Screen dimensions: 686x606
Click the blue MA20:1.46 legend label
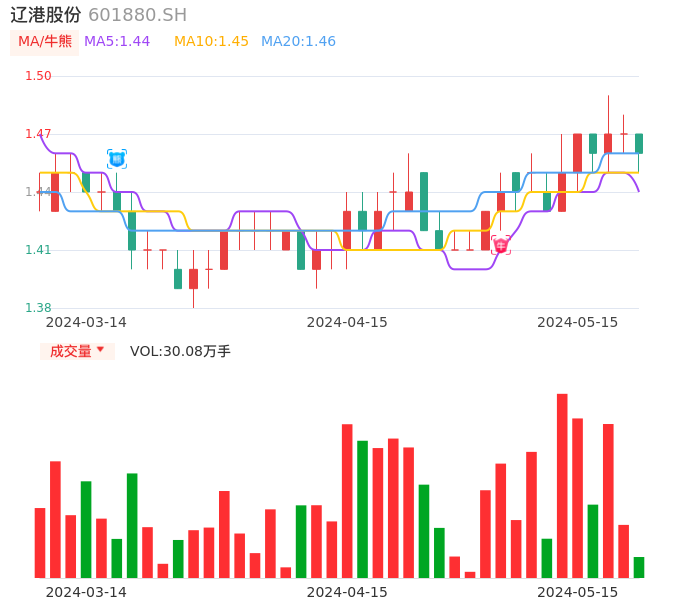[x=298, y=42]
